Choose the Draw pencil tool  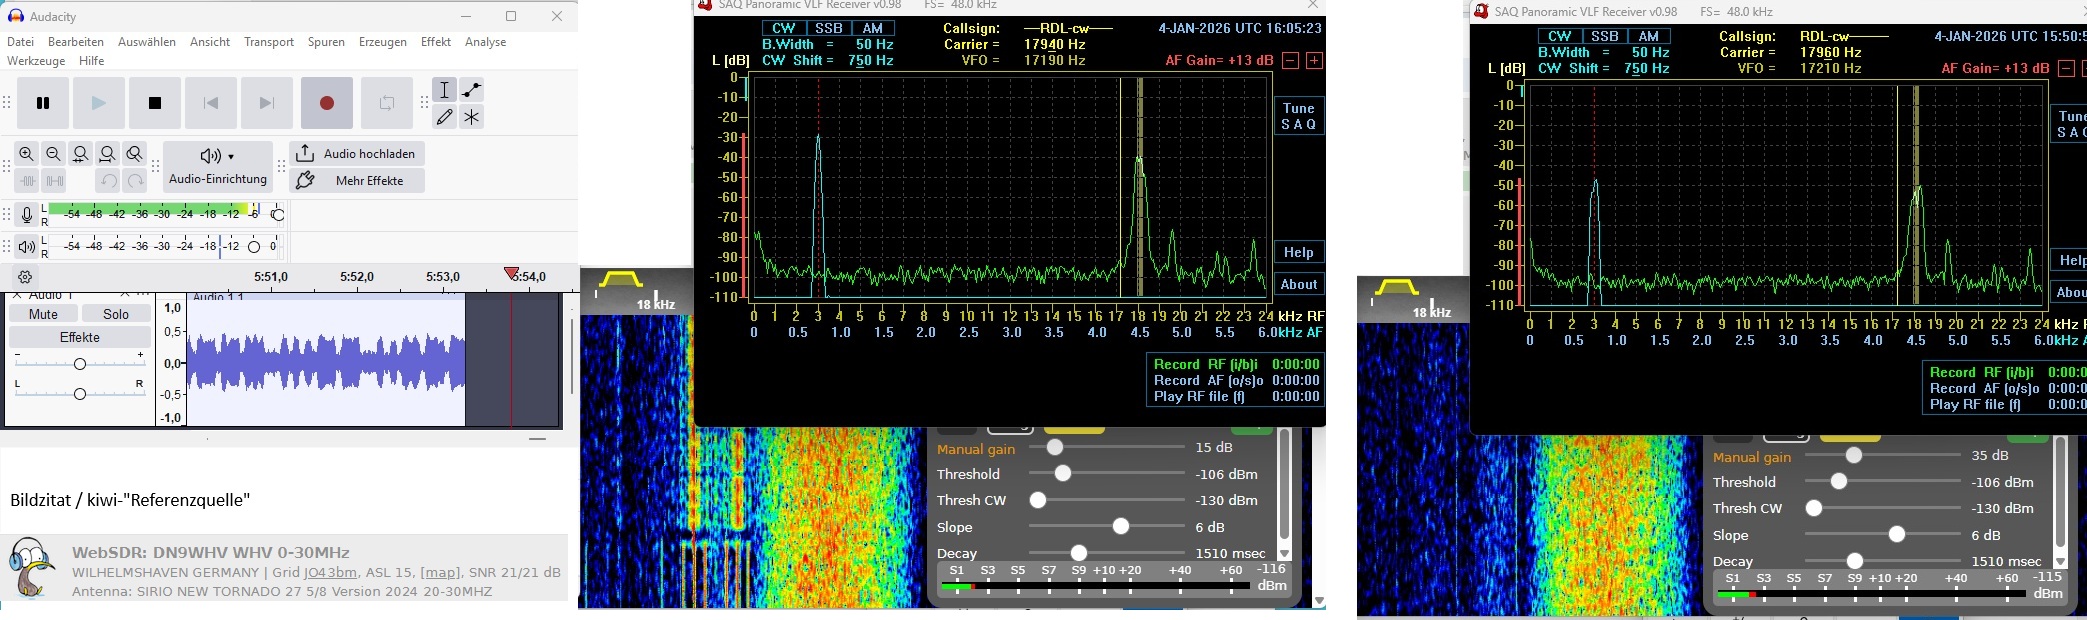point(445,117)
